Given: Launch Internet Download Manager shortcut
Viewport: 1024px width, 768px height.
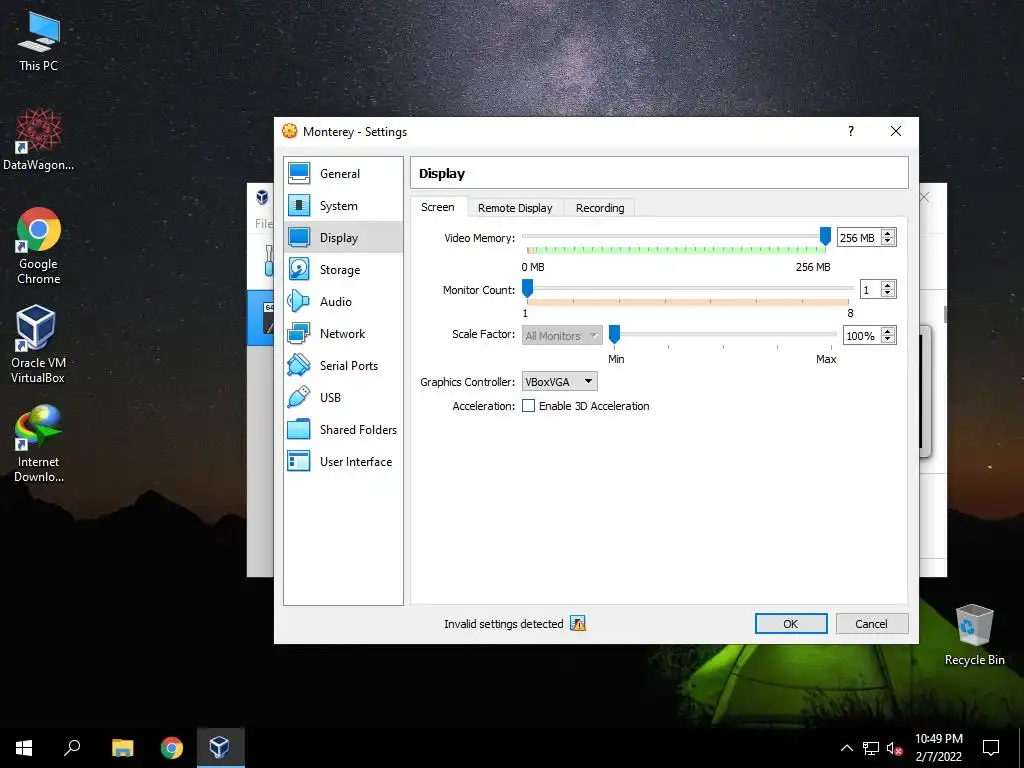Looking at the screenshot, I should pos(39,444).
